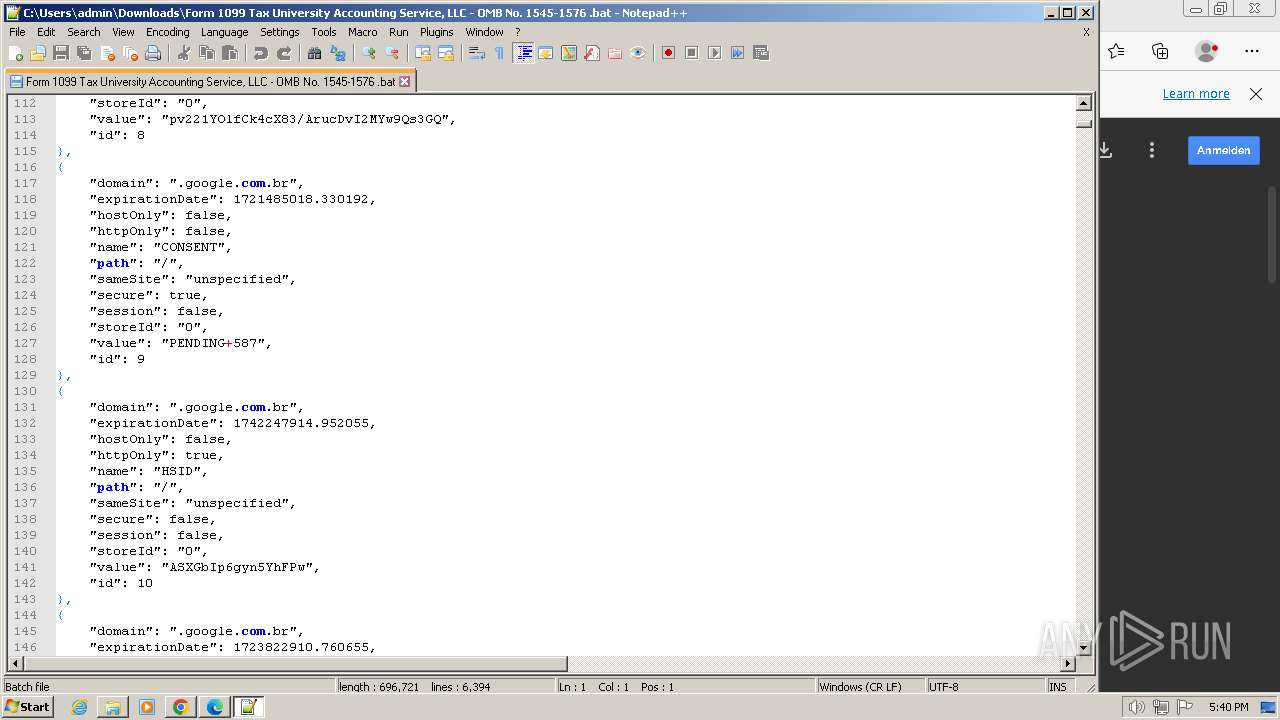Image resolution: width=1280 pixels, height=720 pixels.
Task: Click the Paste toolbar icon
Action: click(x=230, y=53)
